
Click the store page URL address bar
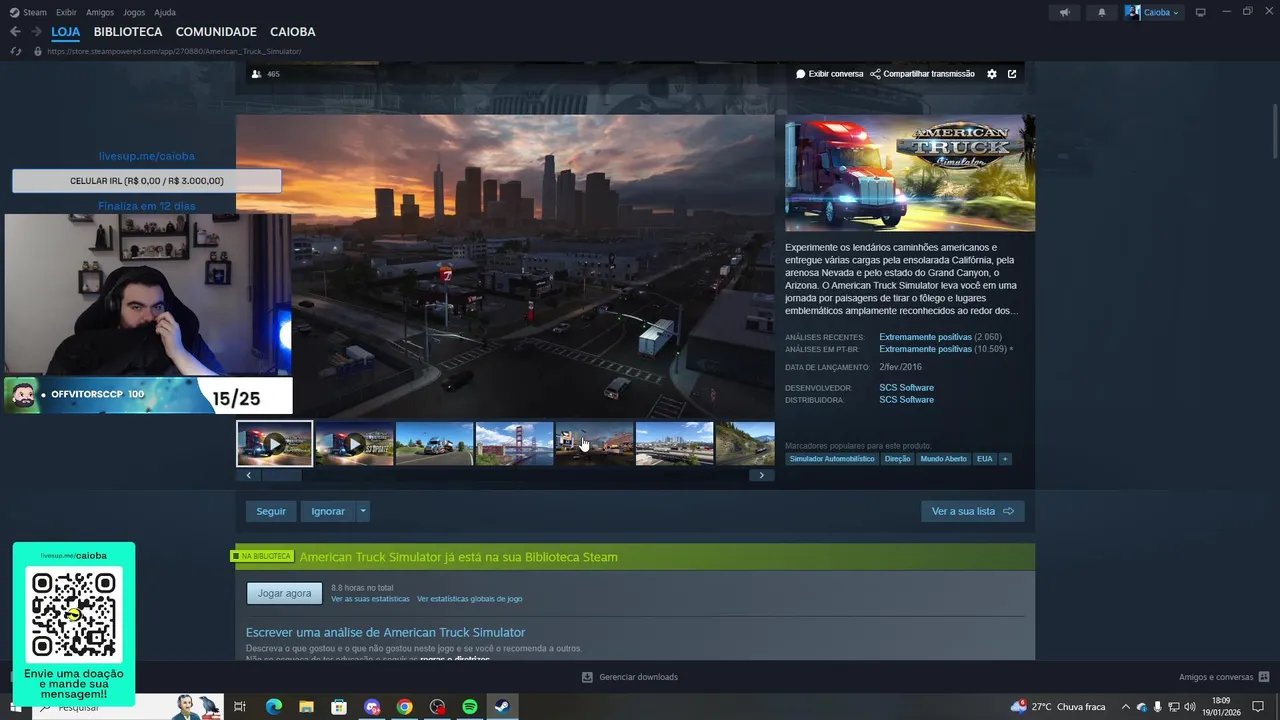(174, 51)
